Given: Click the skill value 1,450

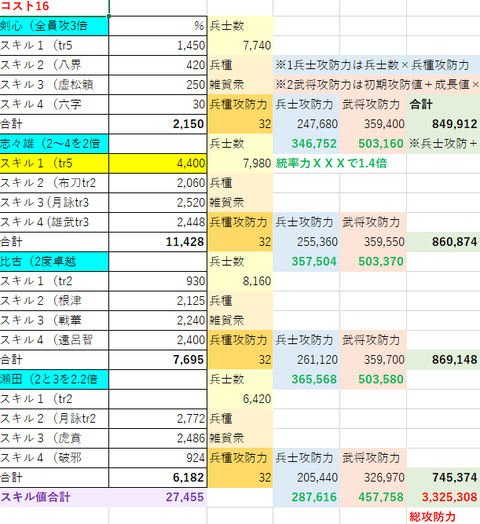Looking at the screenshot, I should (x=158, y=45).
